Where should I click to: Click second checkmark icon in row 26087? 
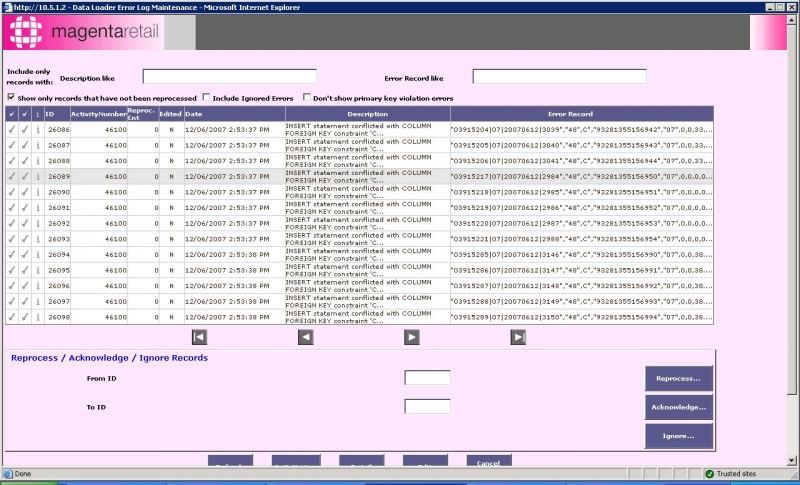[25, 145]
